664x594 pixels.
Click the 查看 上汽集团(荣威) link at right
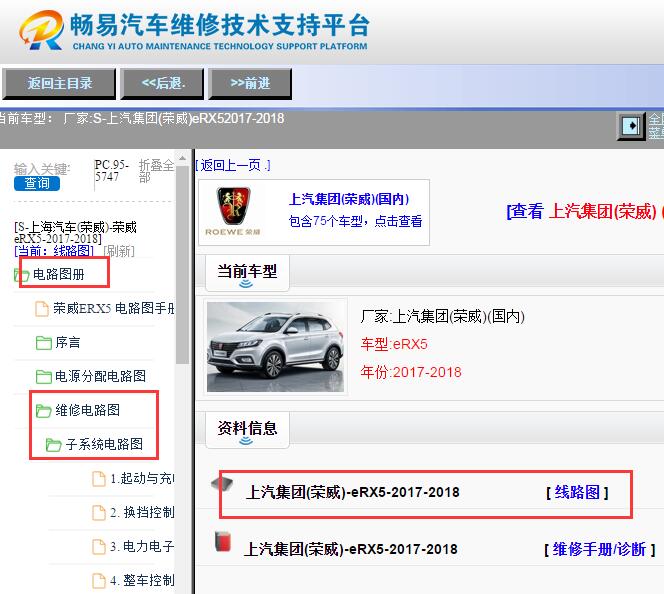coord(584,211)
